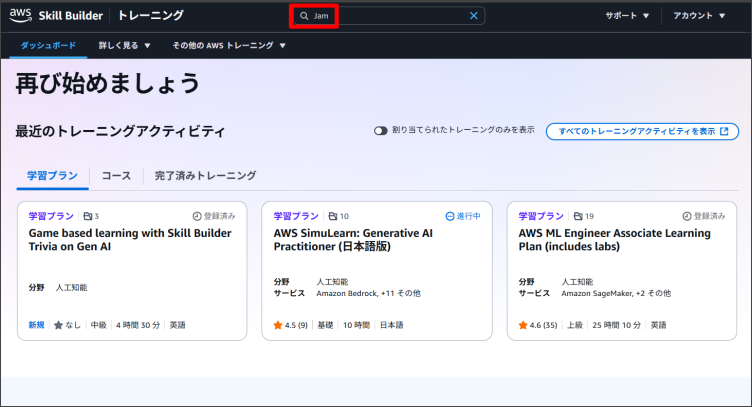Click the folder icon on Game based learning card
Viewport: 752px width, 407px height.
[88, 216]
